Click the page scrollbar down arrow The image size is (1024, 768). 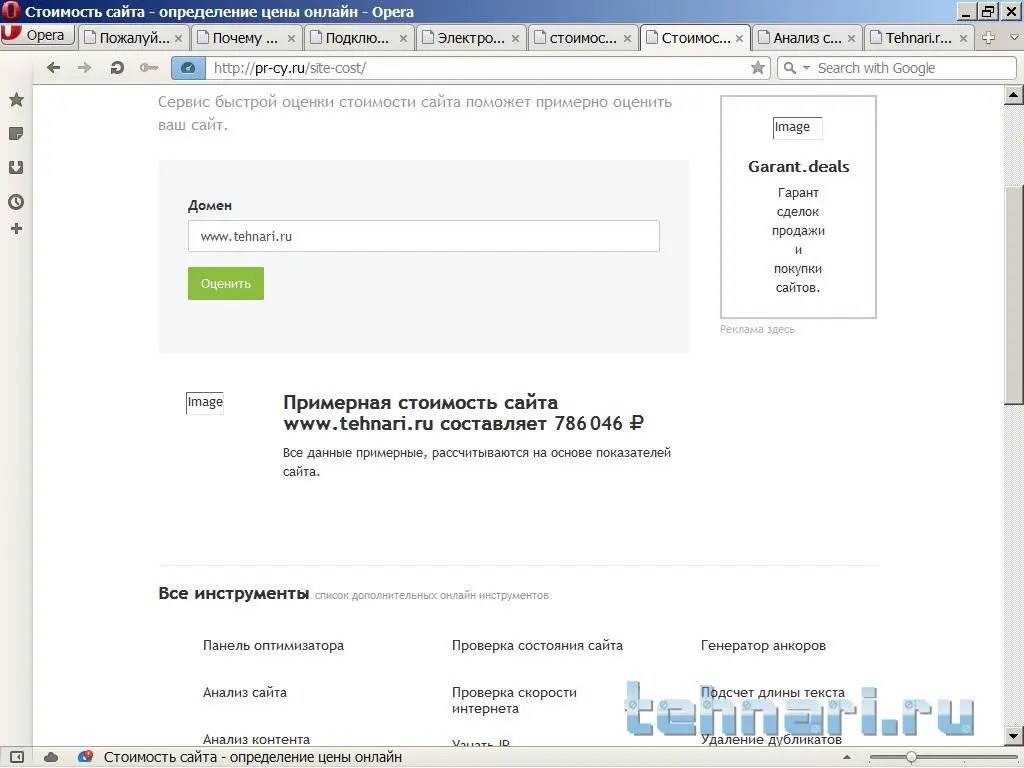[x=1014, y=736]
